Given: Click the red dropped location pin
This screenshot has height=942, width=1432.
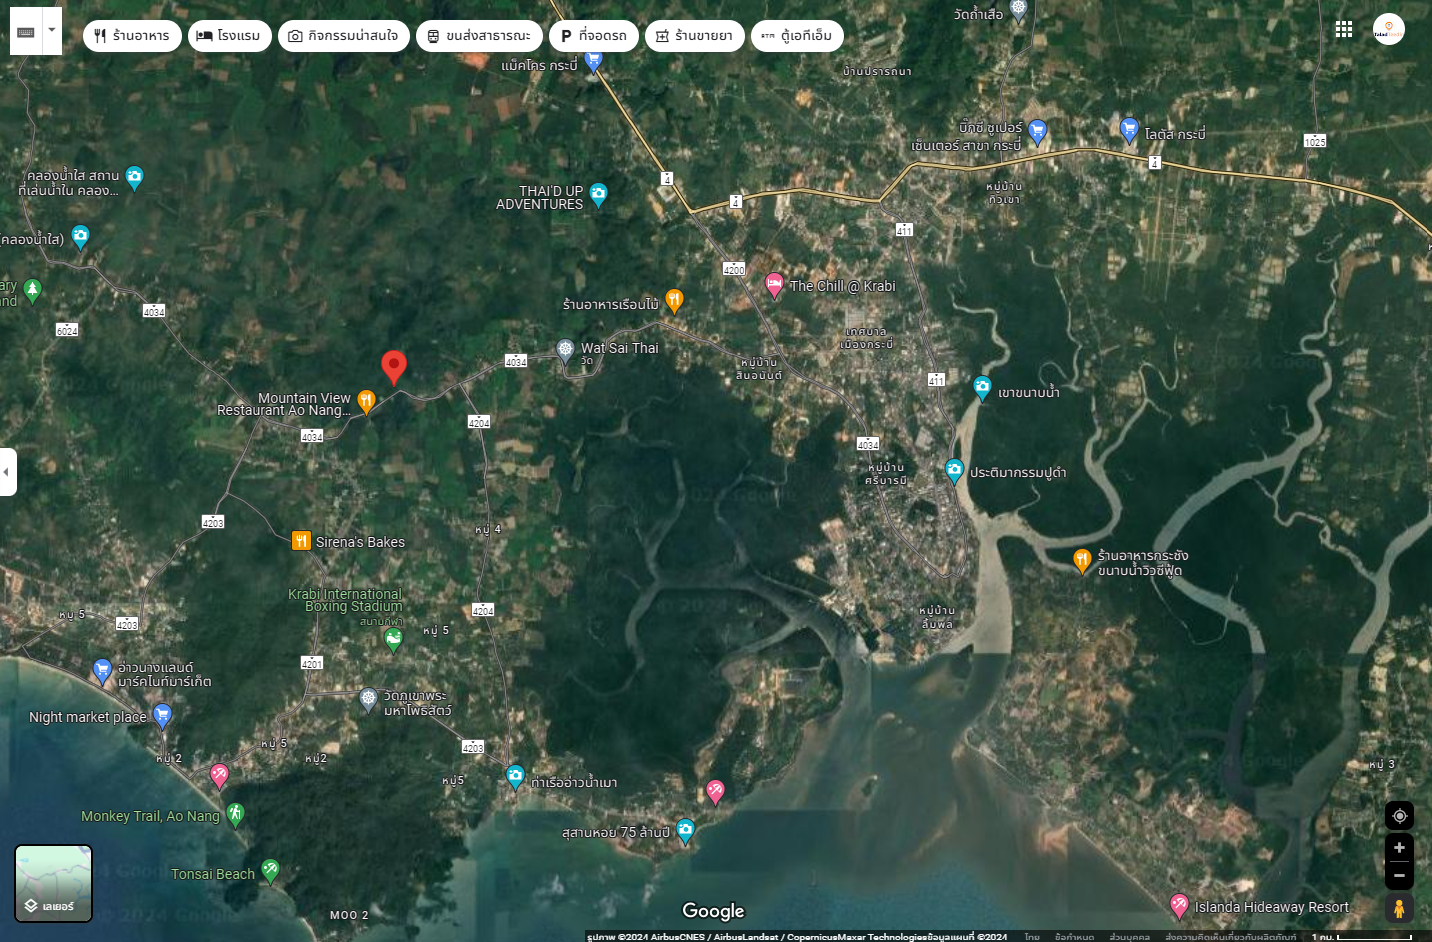Looking at the screenshot, I should 394,367.
